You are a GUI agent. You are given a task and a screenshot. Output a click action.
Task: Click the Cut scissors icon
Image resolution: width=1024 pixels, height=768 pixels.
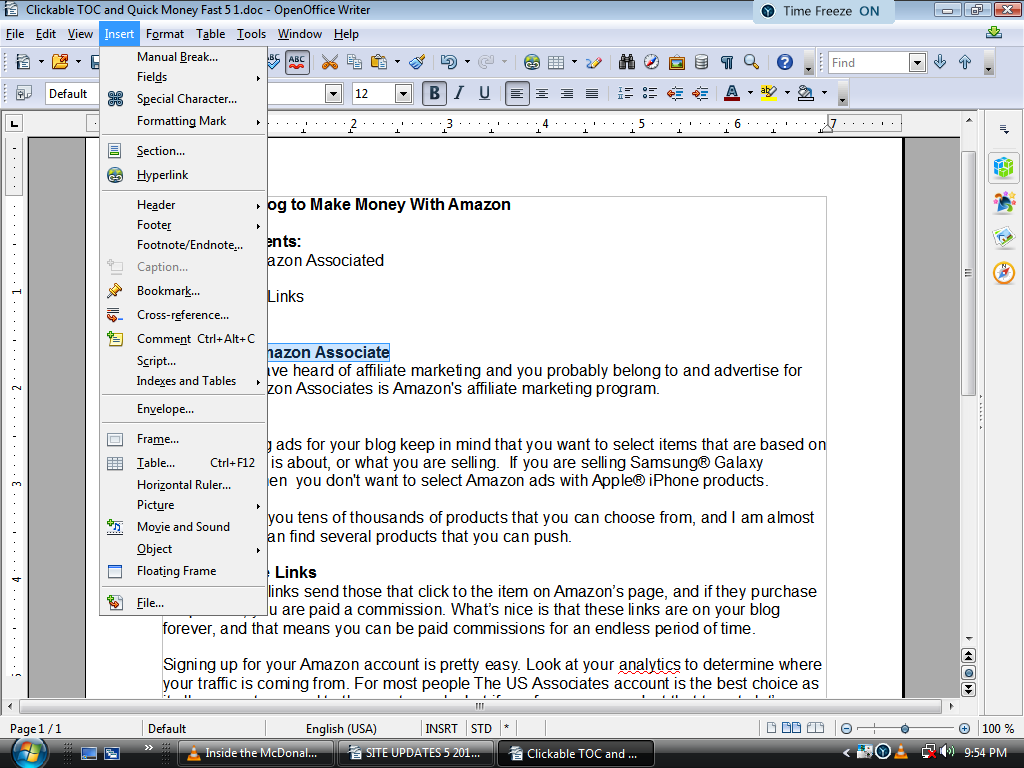(329, 62)
